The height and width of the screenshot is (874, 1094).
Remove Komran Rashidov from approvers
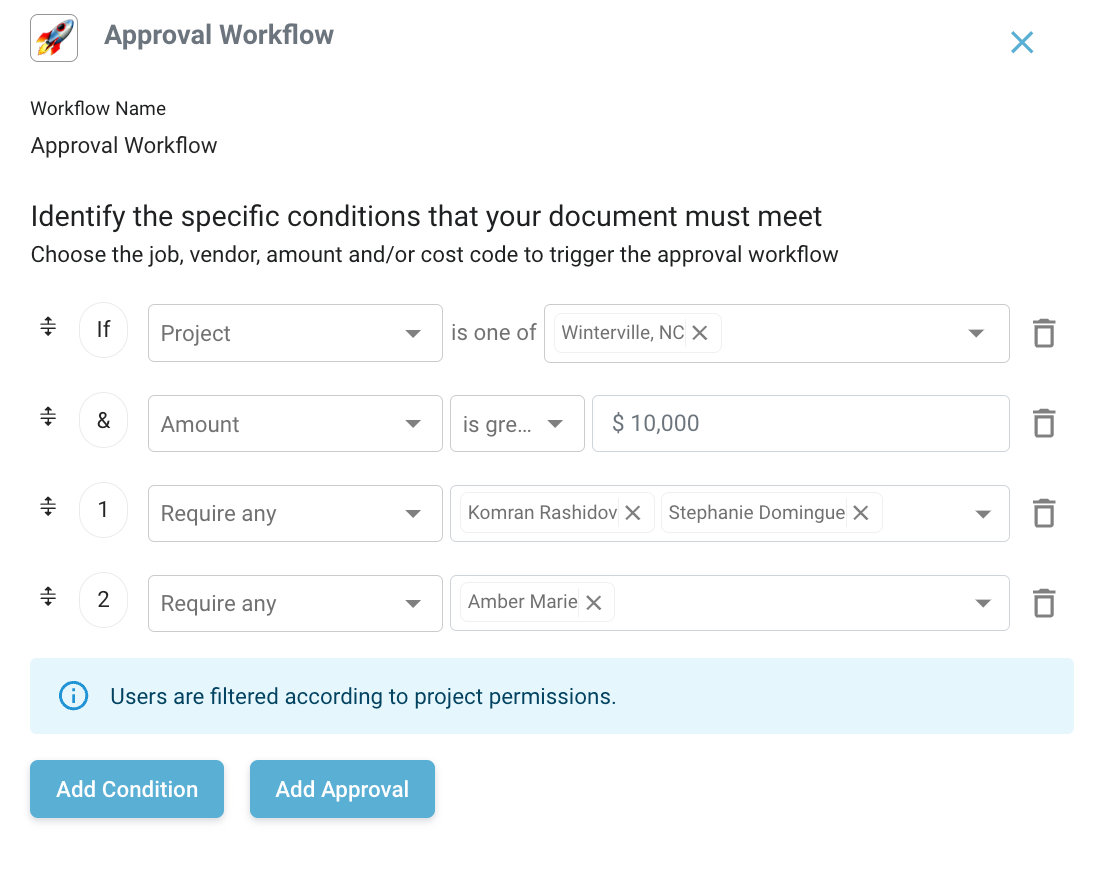633,513
